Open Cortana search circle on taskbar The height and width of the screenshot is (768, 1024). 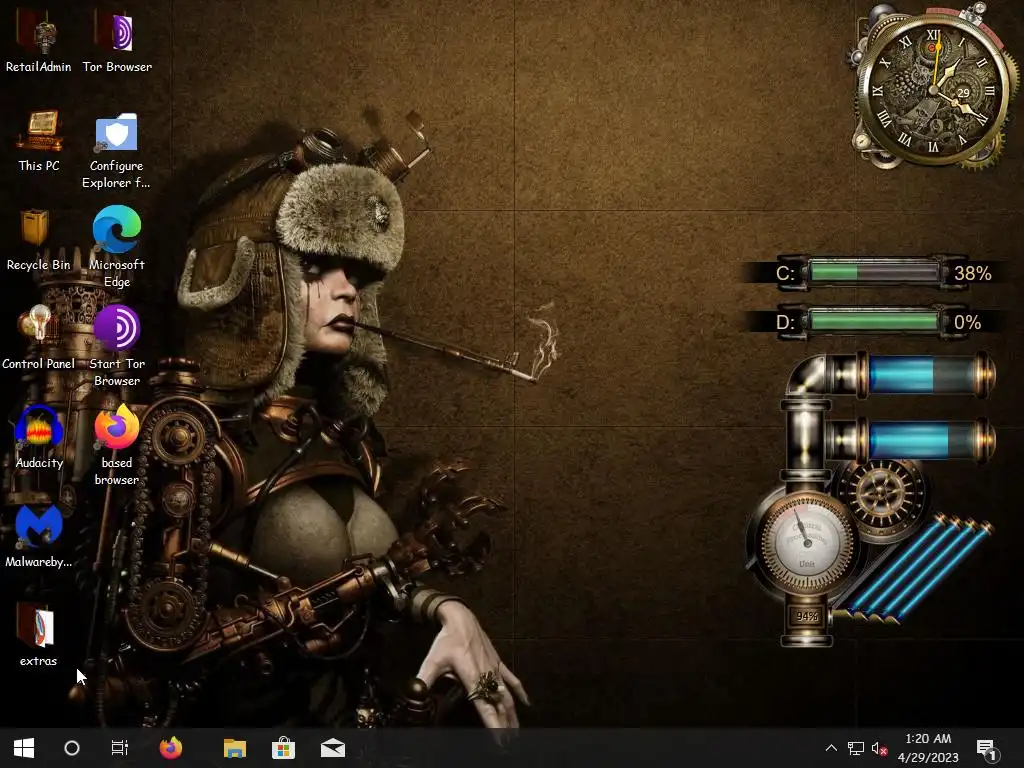click(x=72, y=748)
